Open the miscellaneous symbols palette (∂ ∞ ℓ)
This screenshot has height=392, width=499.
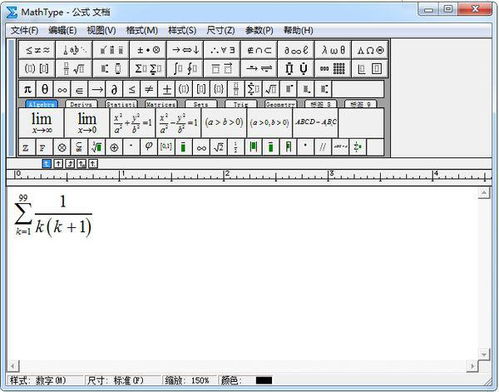coord(296,50)
